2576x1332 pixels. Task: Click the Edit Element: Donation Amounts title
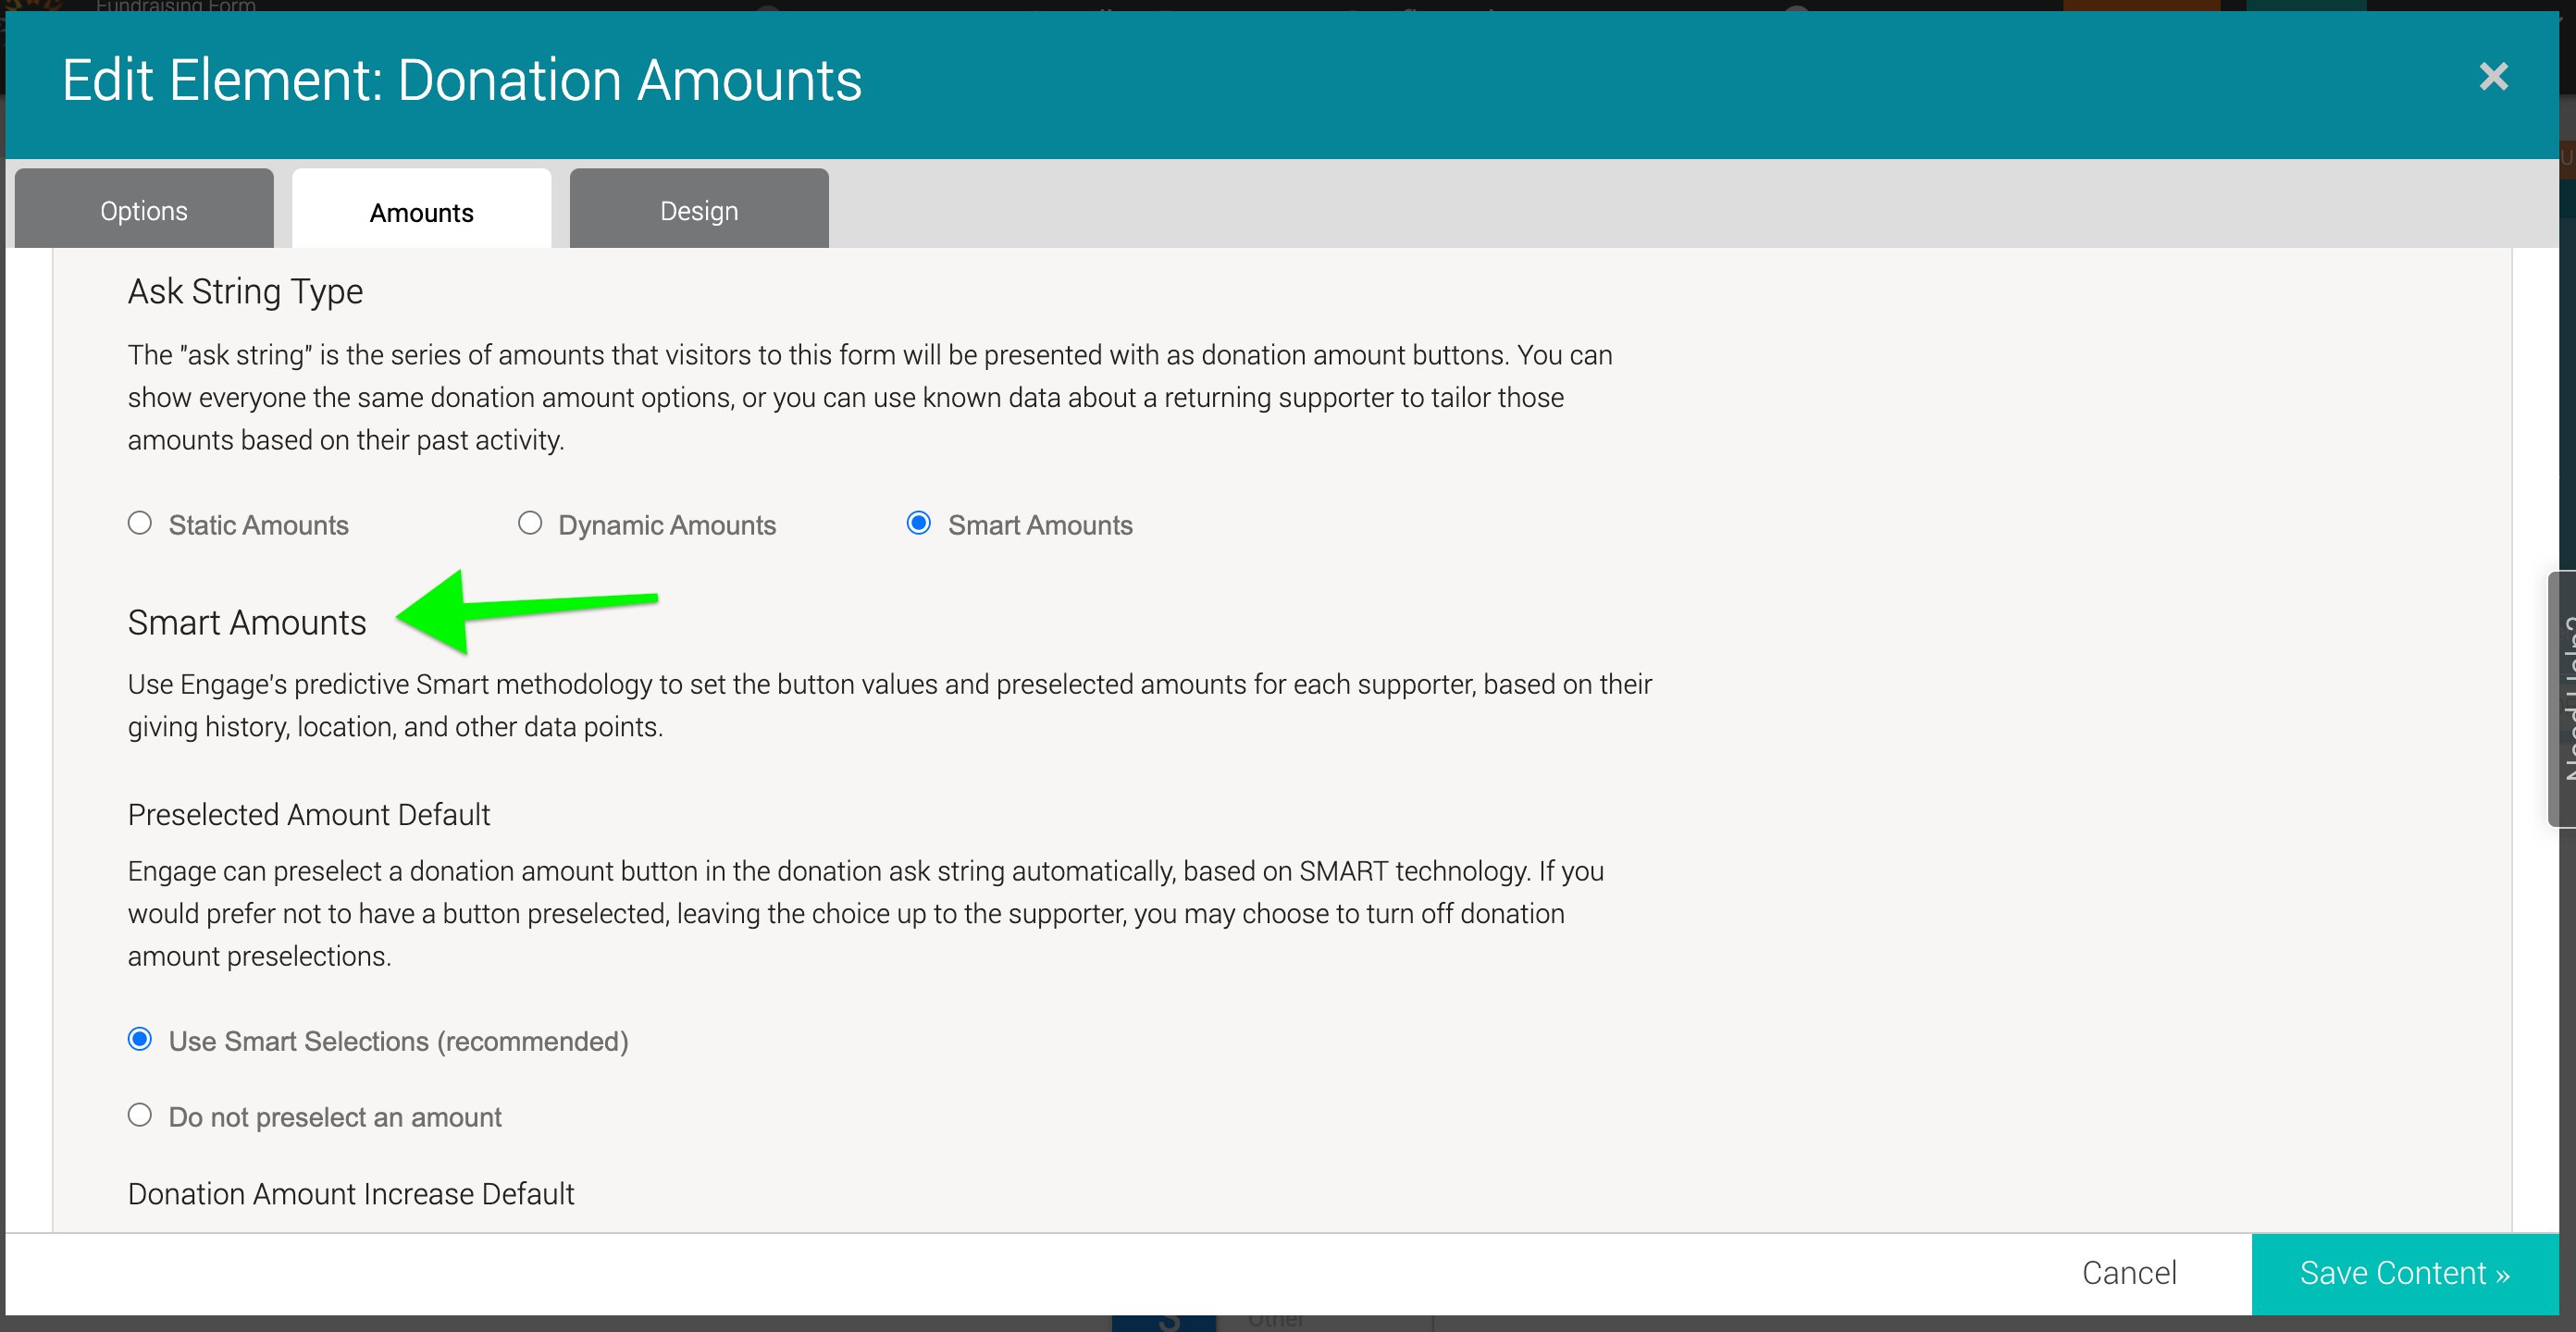462,80
